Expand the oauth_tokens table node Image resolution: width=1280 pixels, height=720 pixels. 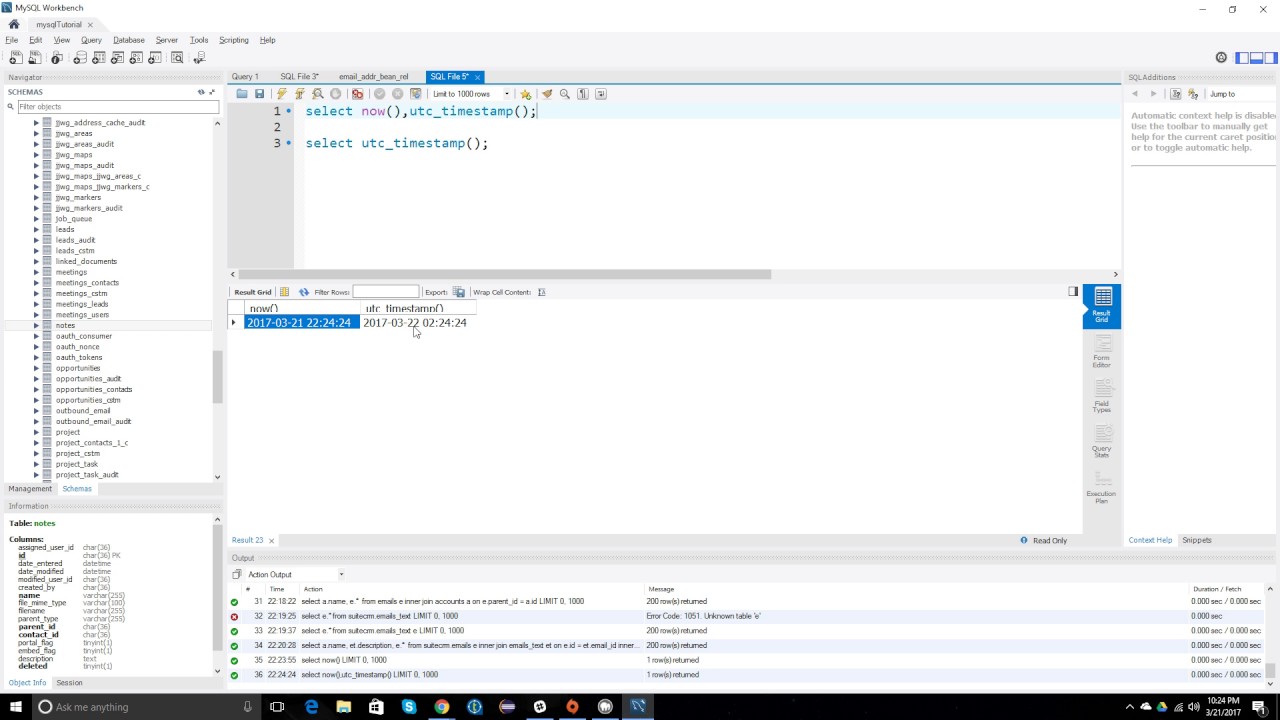pyautogui.click(x=36, y=357)
